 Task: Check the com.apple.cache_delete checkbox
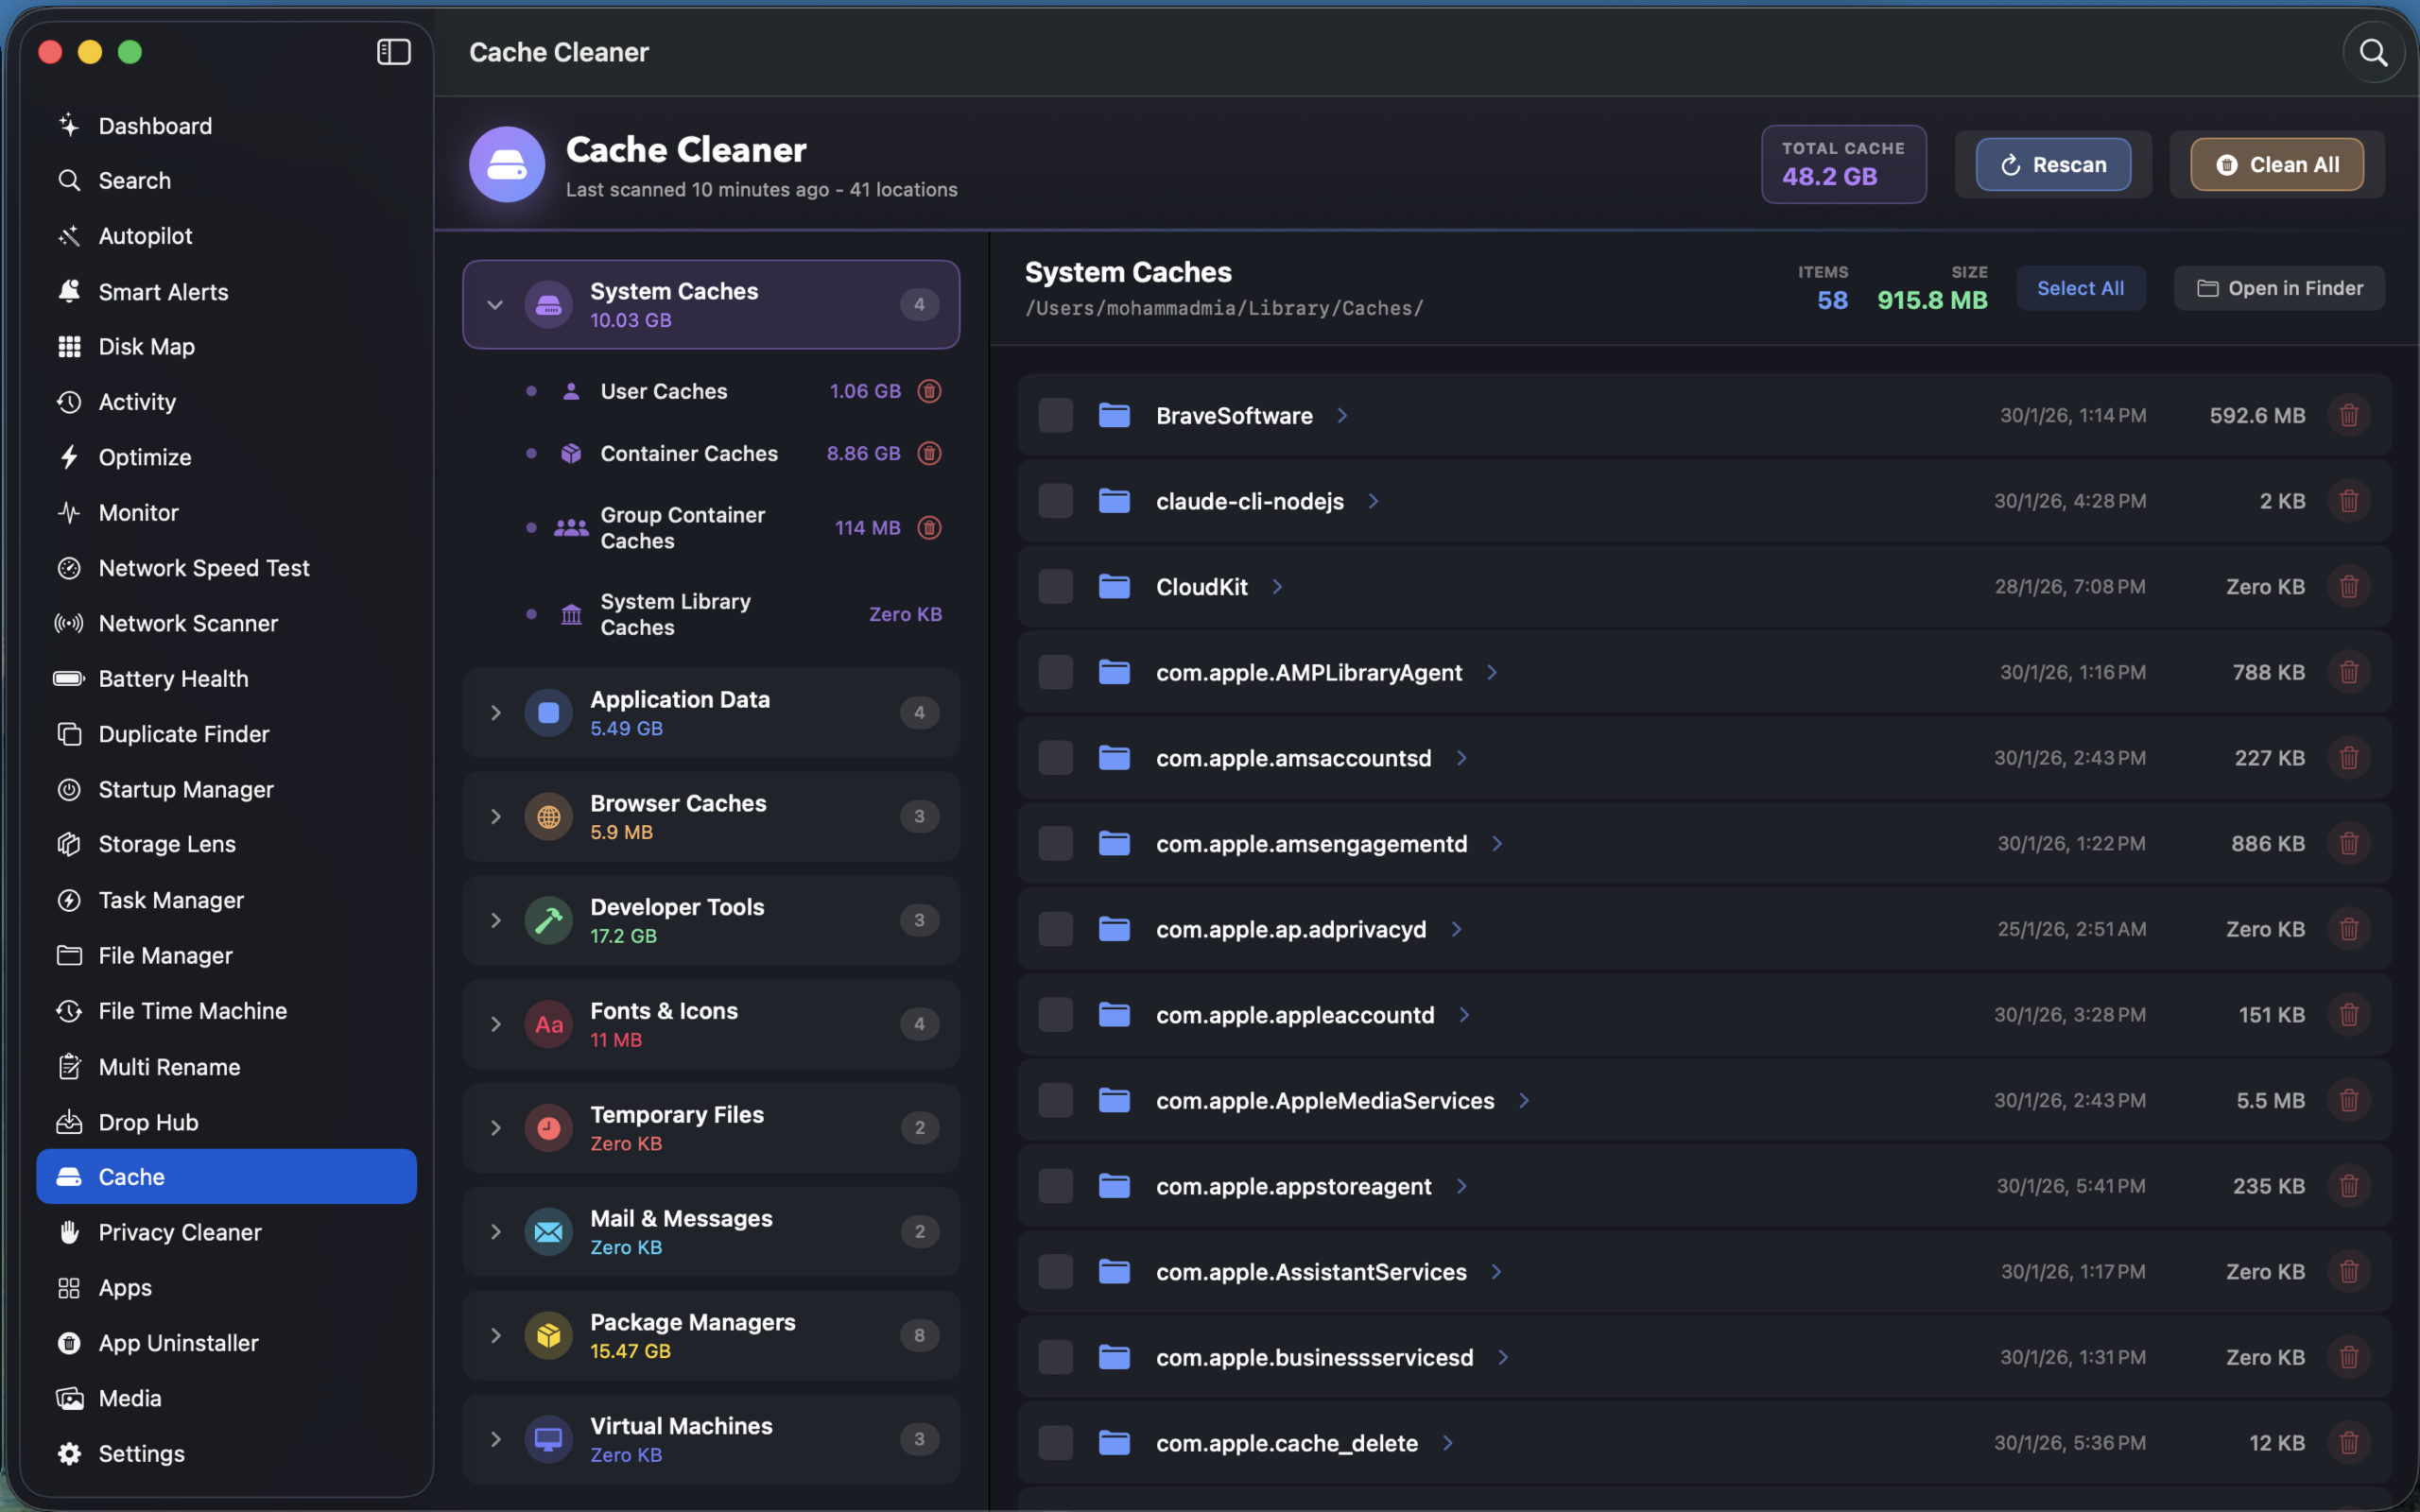pos(1055,1443)
